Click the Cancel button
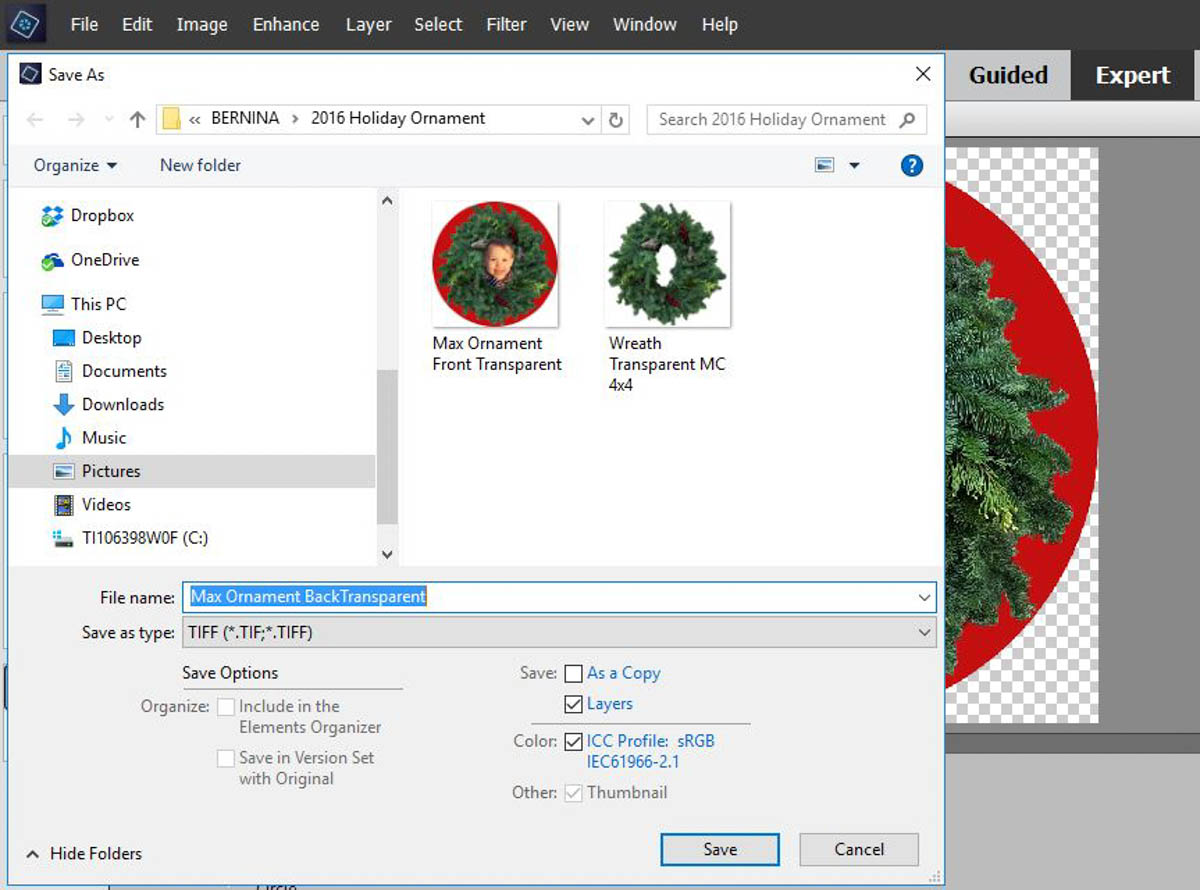Screen dimensions: 1200x890 [x=859, y=849]
